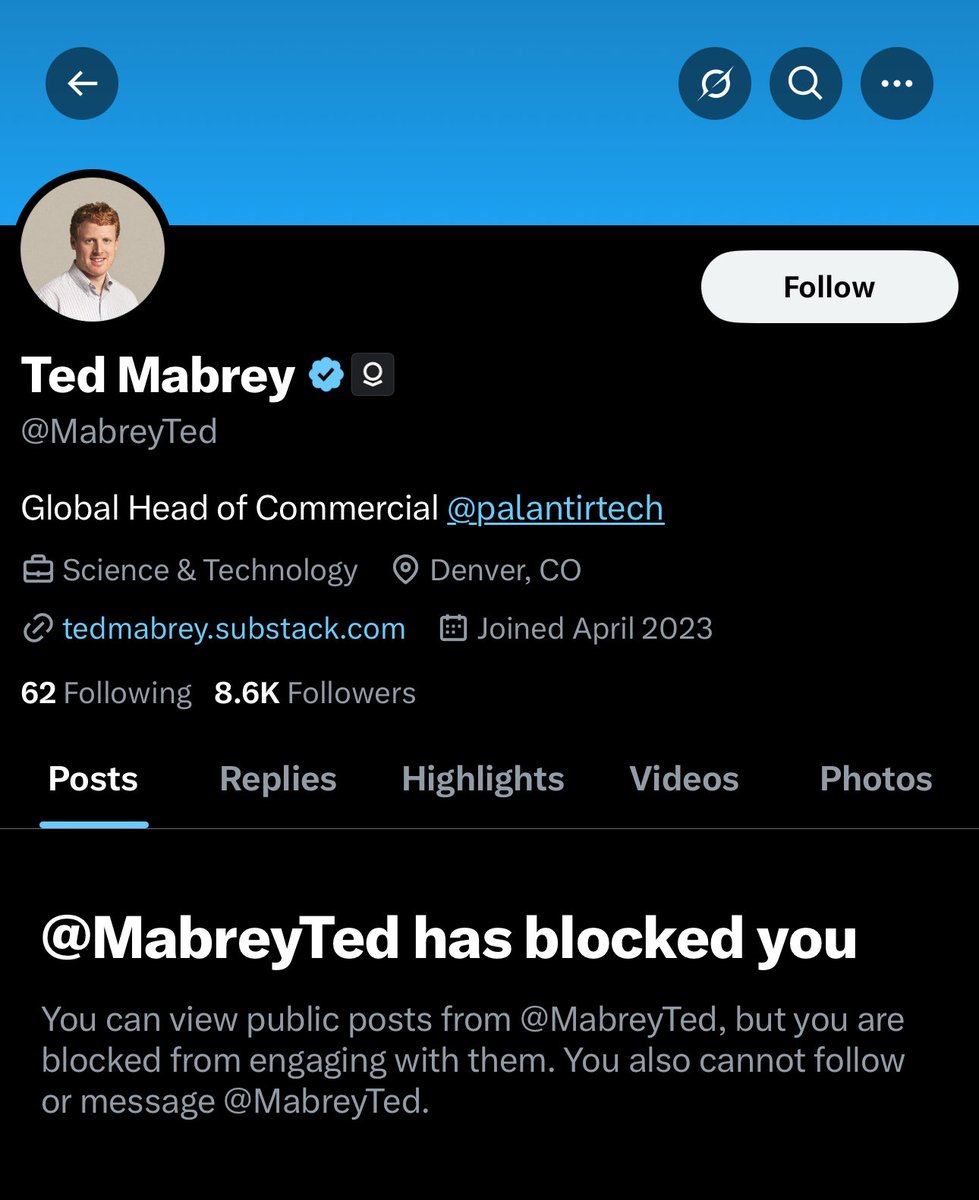Image resolution: width=979 pixels, height=1200 pixels.
Task: Open tedmabrey.substack.com link
Action: coord(234,629)
